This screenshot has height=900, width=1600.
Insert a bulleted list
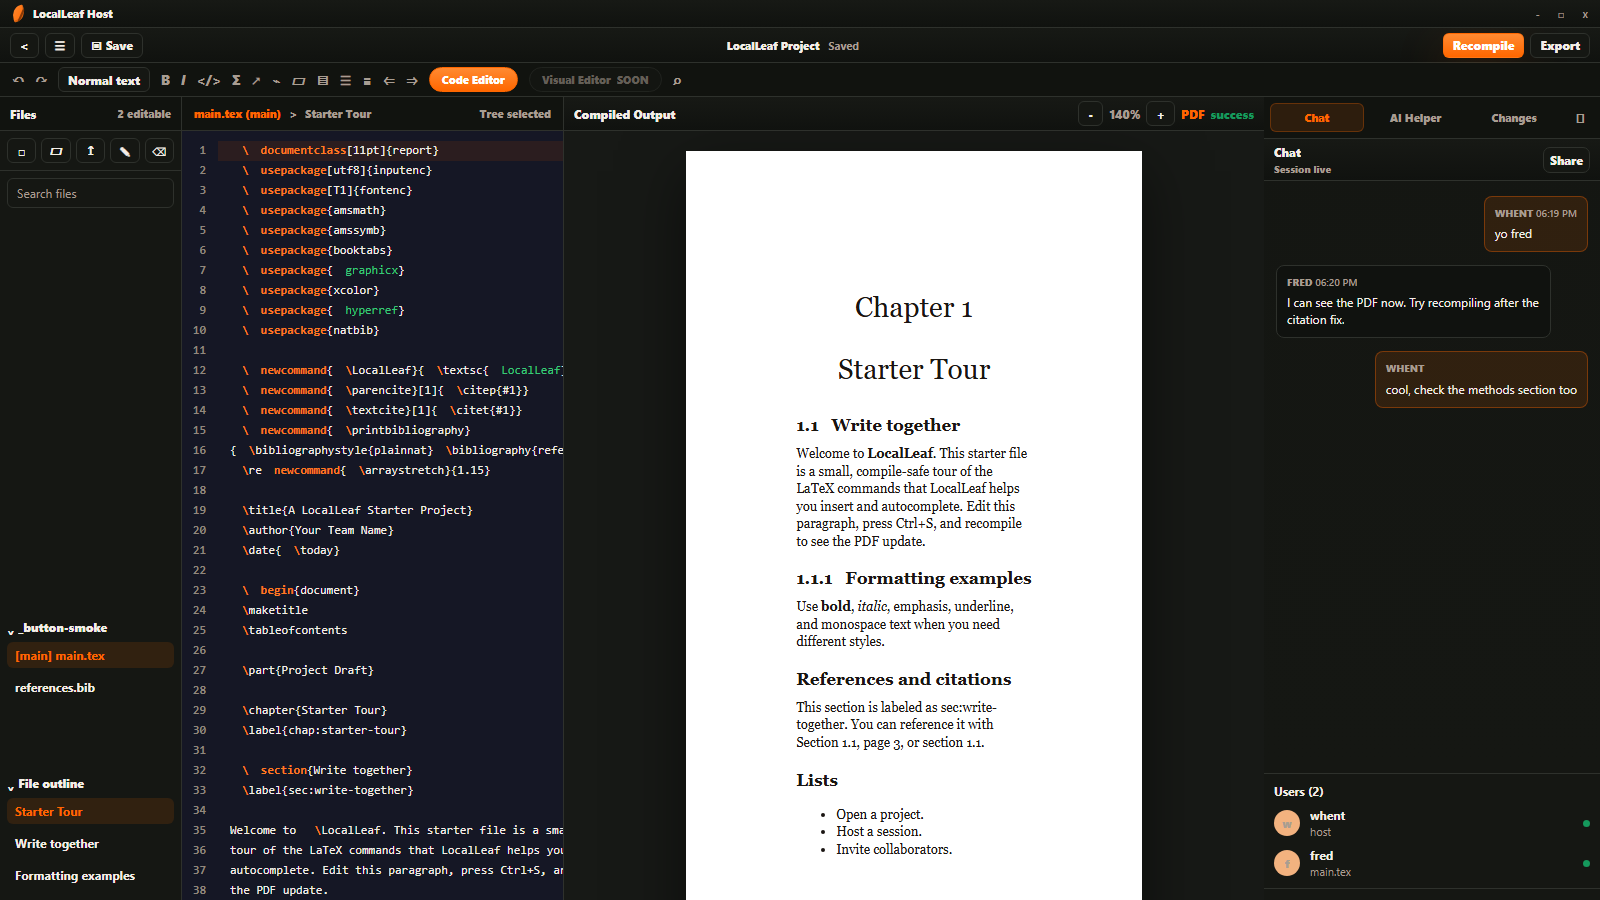346,81
